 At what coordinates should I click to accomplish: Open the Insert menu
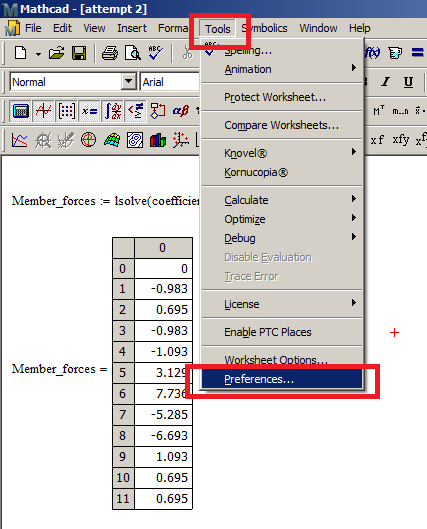132,28
